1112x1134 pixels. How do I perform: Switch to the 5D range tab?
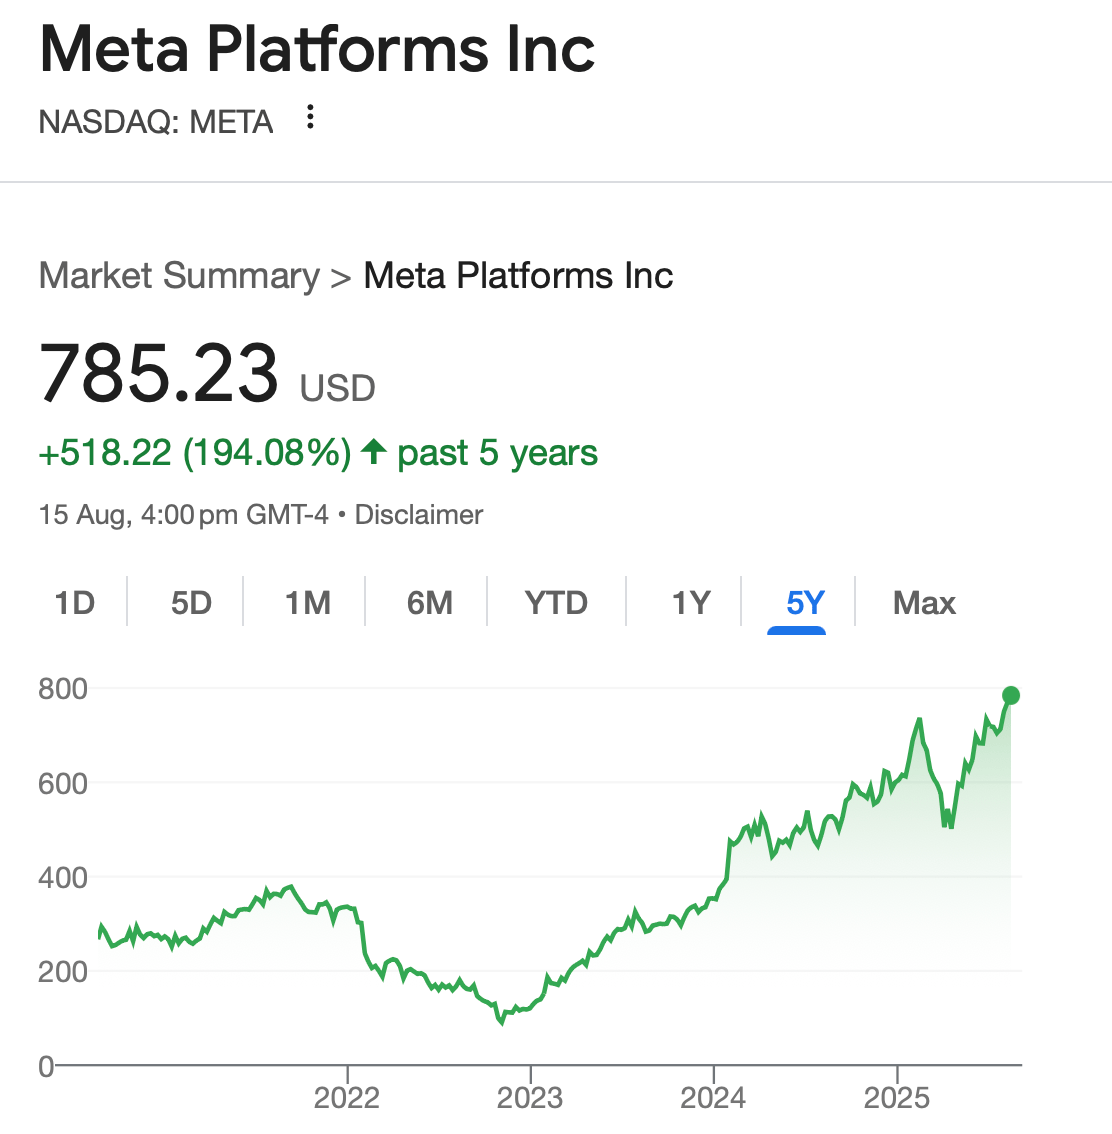191,602
